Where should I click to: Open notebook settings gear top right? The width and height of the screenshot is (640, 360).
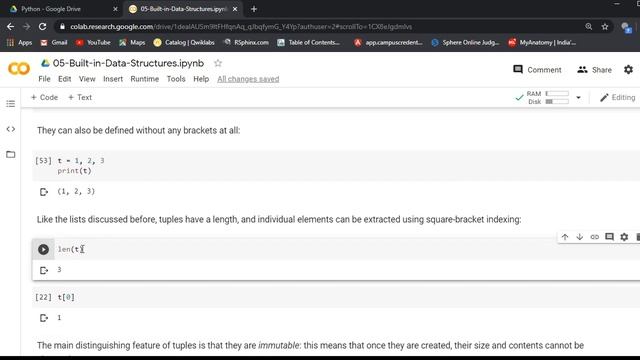[629, 69]
